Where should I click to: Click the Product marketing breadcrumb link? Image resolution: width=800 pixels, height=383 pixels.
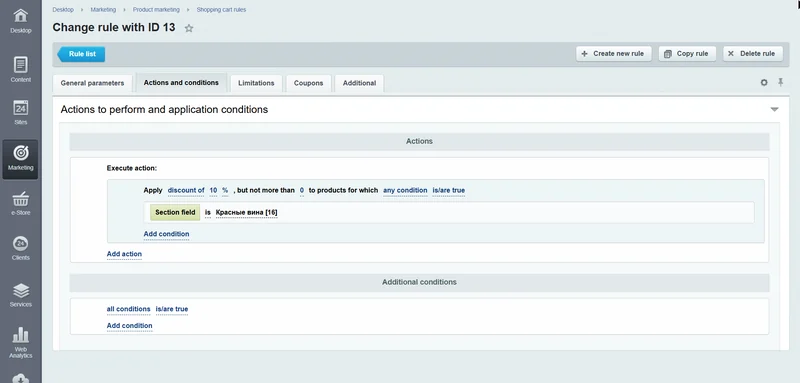(x=156, y=10)
